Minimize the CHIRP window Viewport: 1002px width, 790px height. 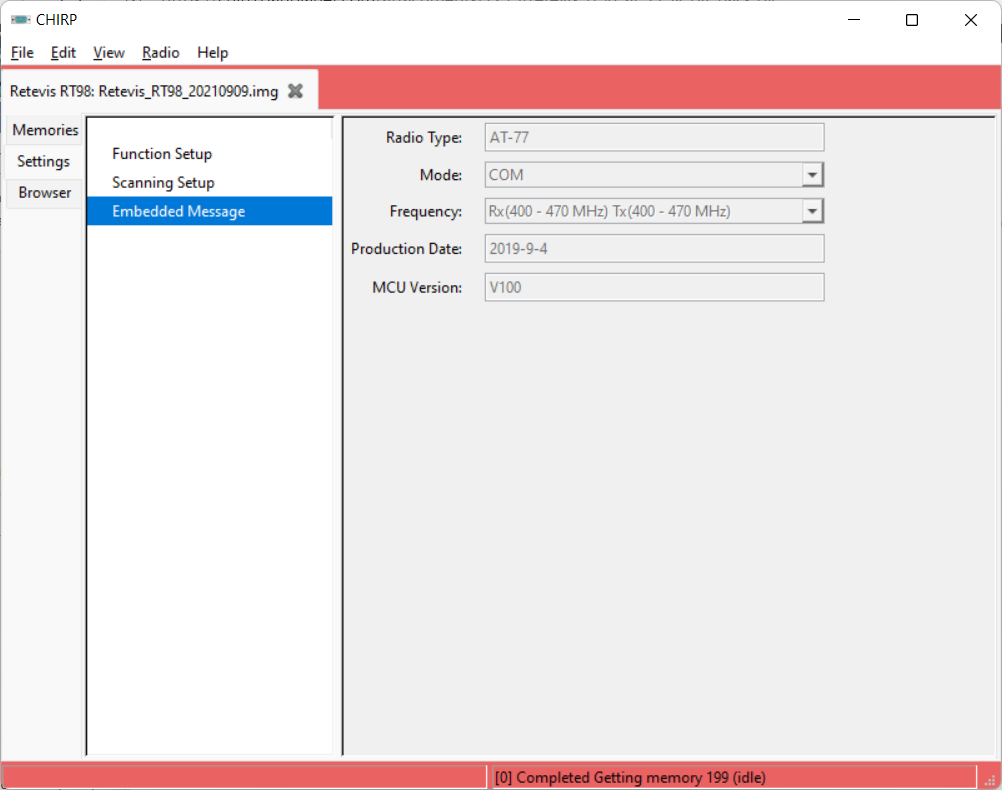(x=854, y=20)
